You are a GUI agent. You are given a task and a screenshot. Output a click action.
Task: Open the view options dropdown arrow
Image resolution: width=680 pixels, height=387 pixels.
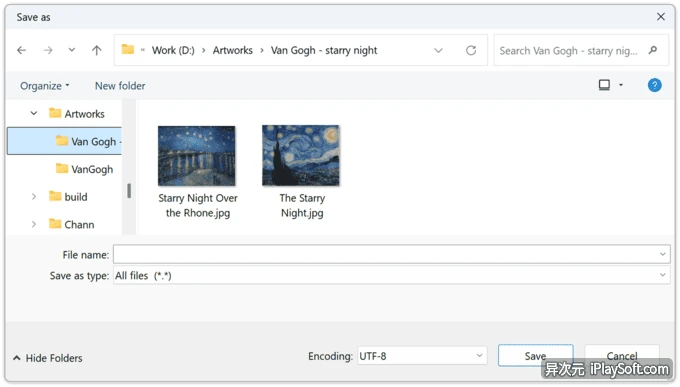pos(621,85)
